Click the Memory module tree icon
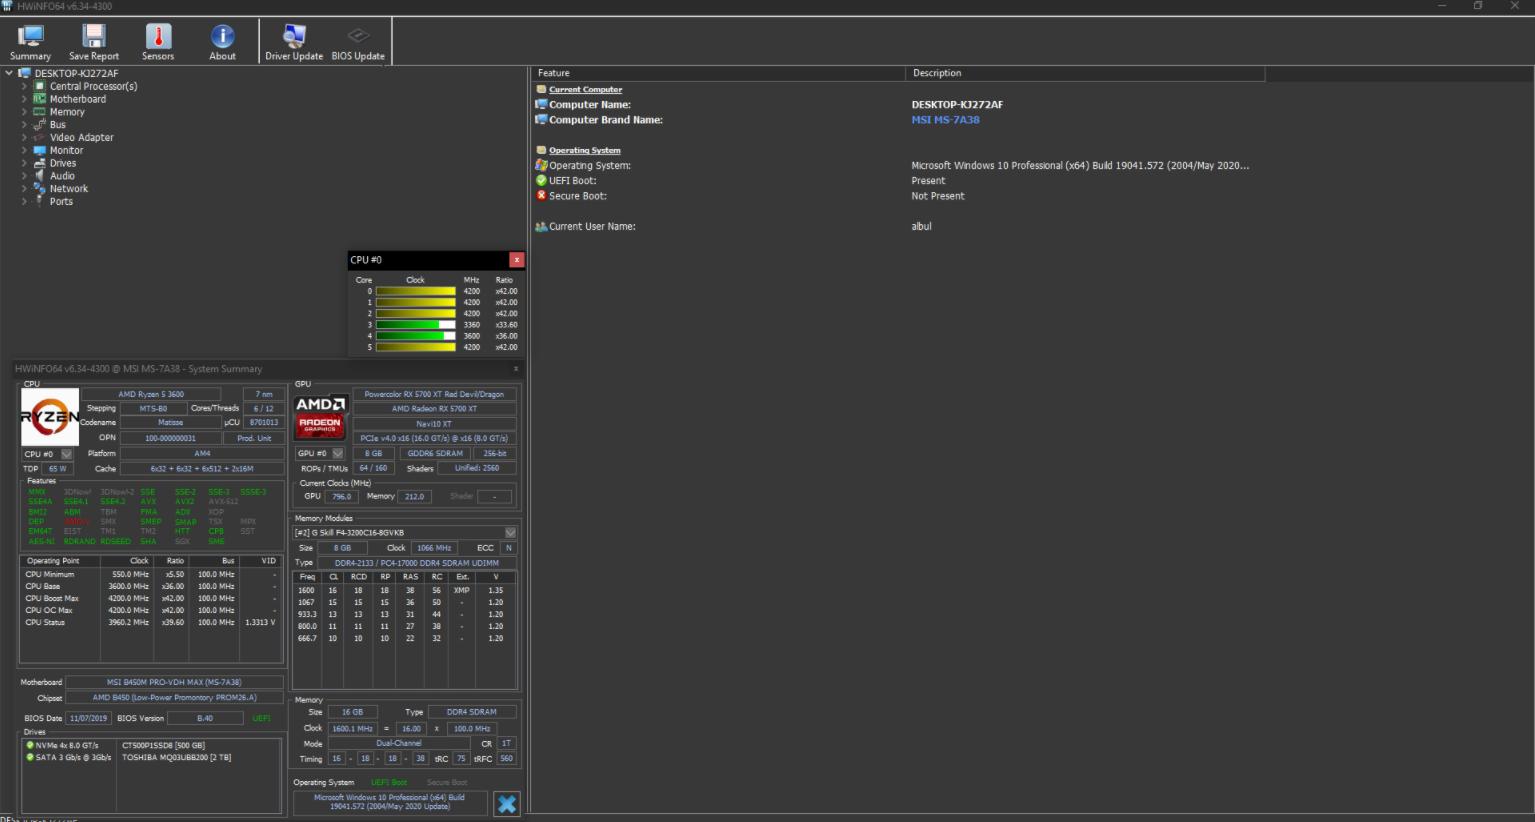Viewport: 1535px width, 822px height. click(x=40, y=112)
